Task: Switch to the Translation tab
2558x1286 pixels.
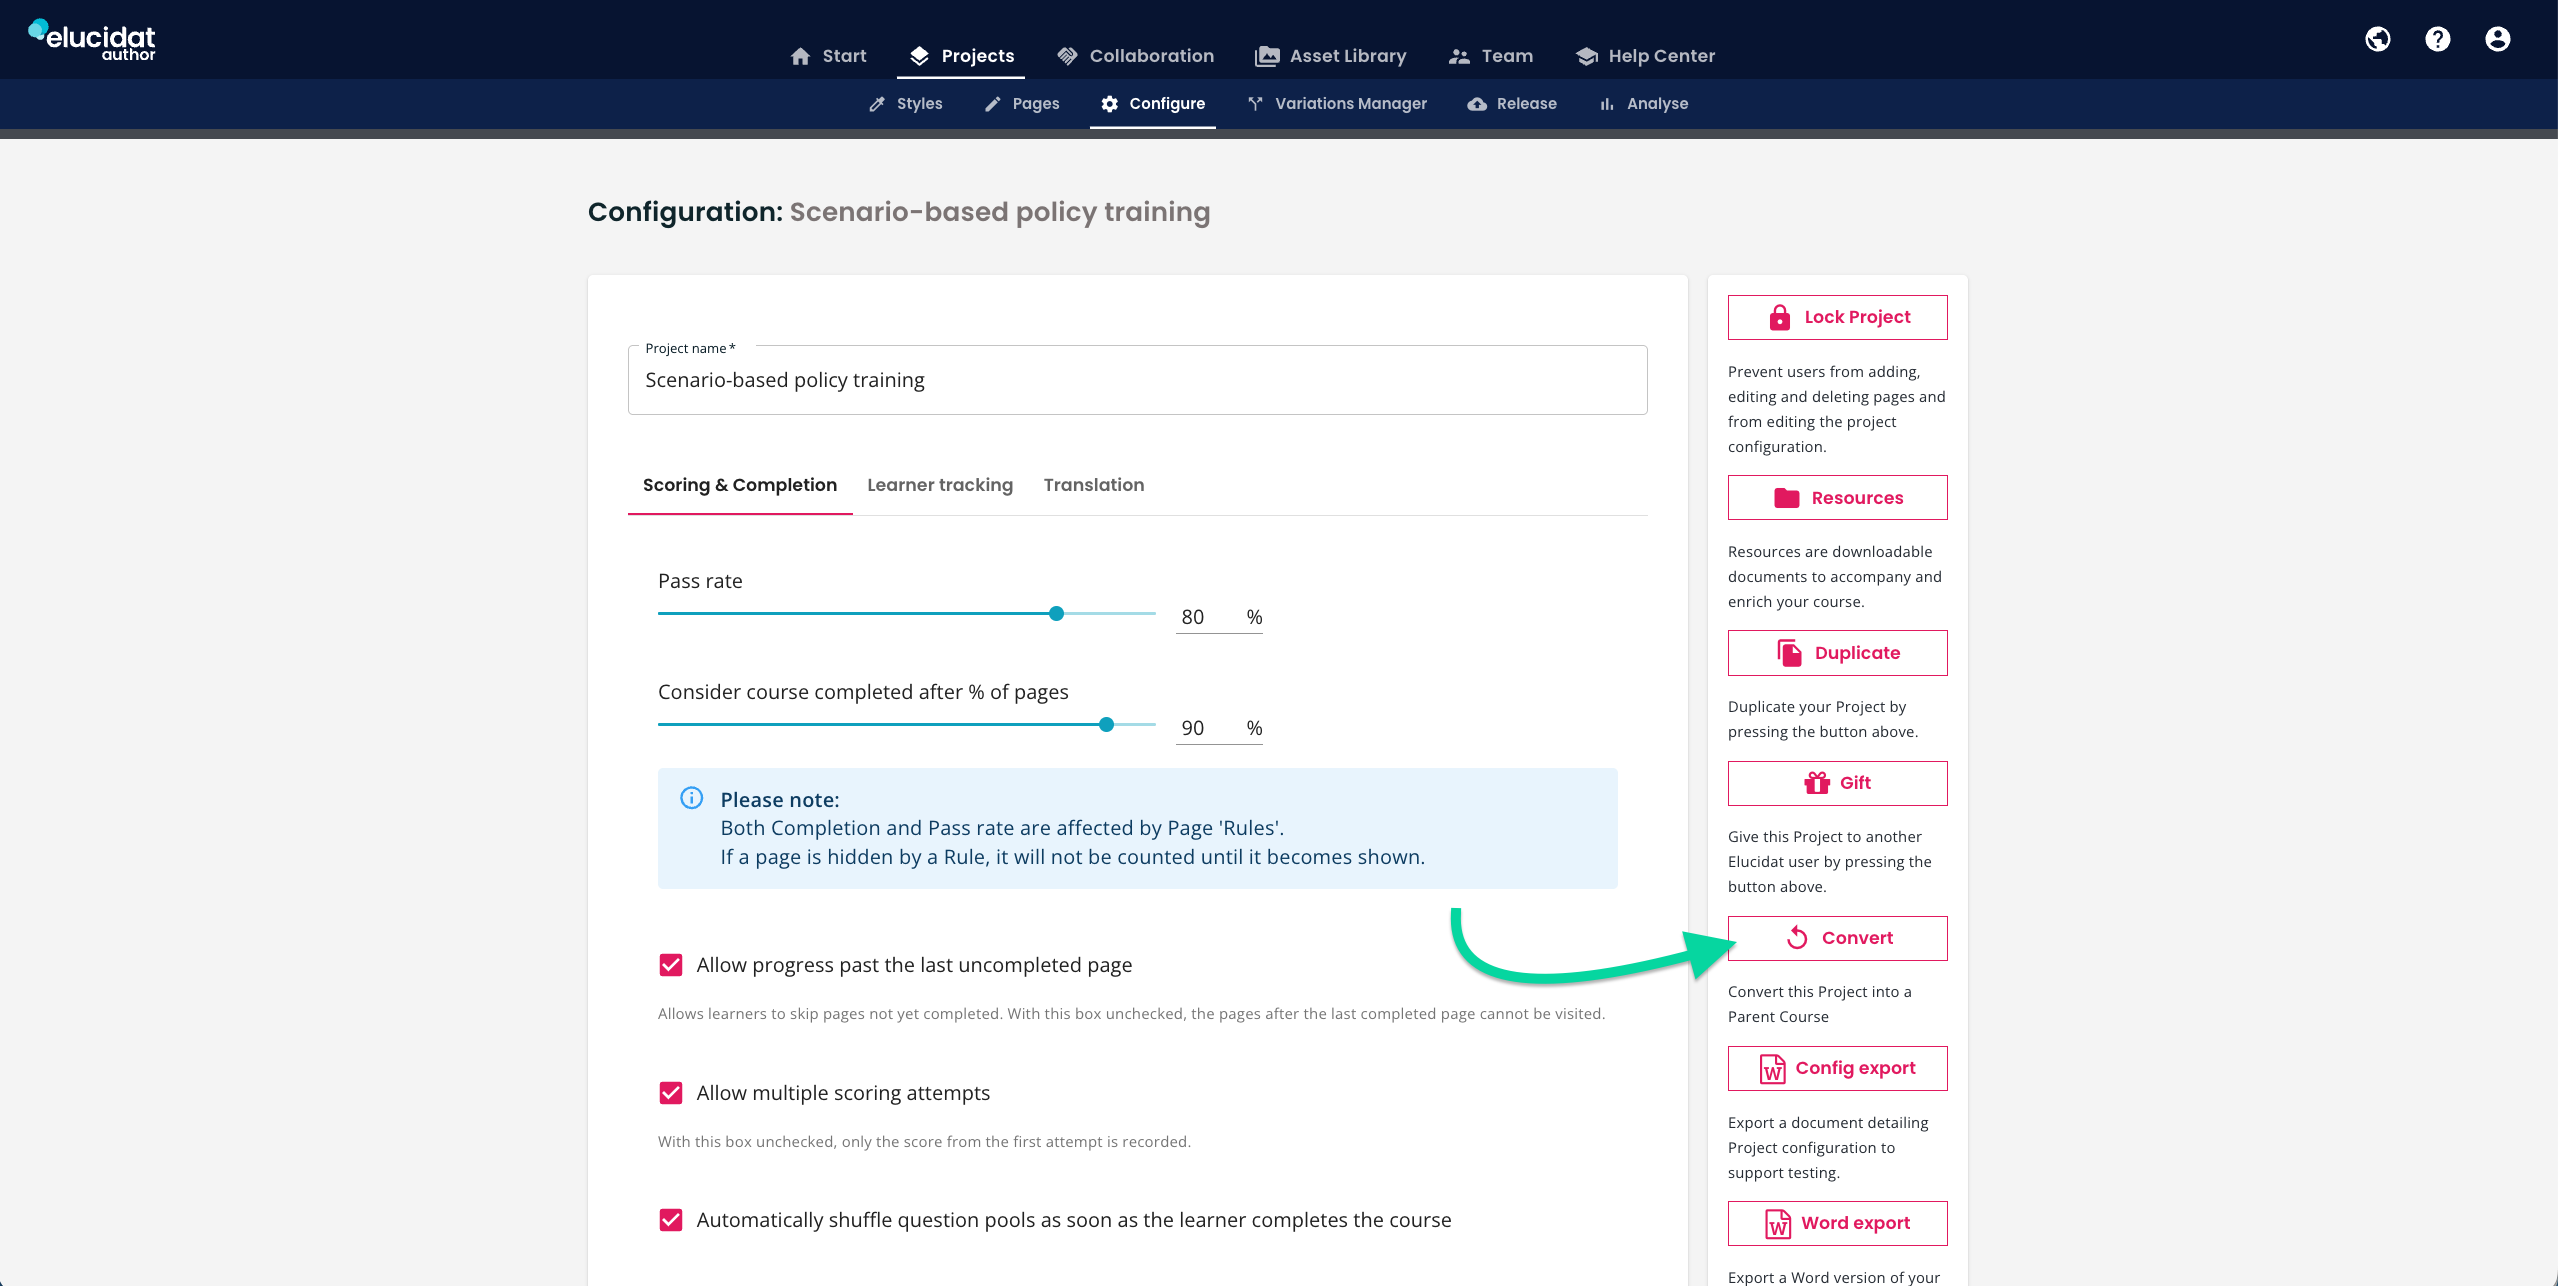Action: [x=1094, y=485]
